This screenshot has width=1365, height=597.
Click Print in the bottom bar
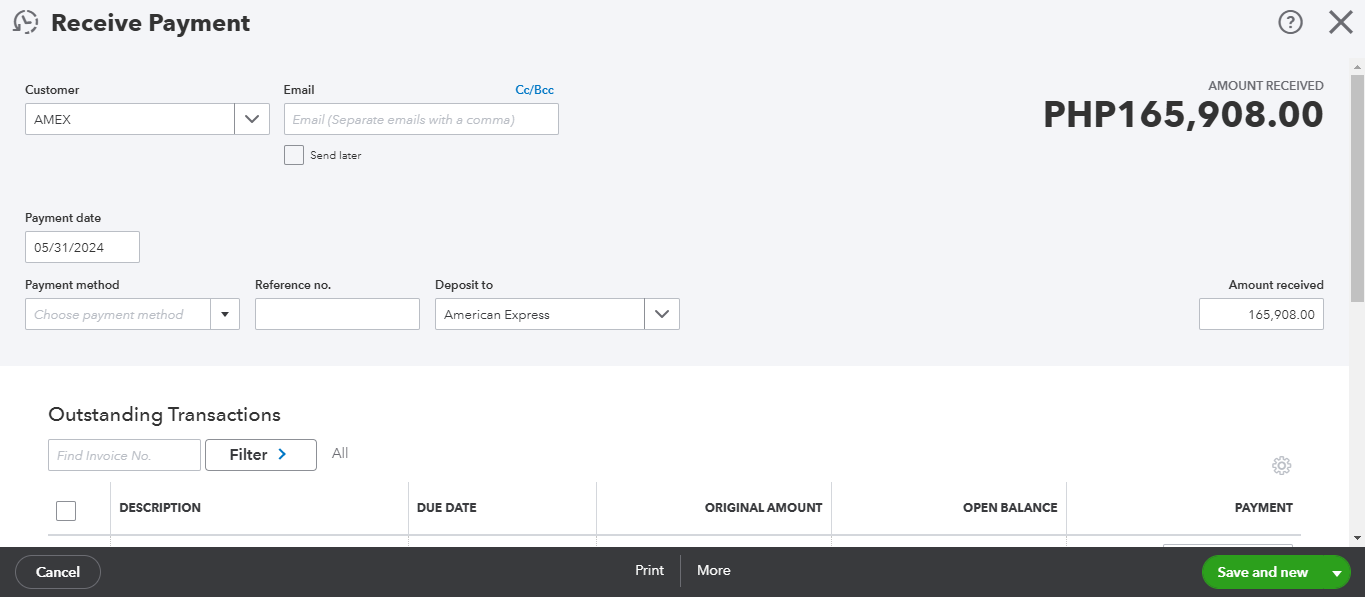coord(649,570)
